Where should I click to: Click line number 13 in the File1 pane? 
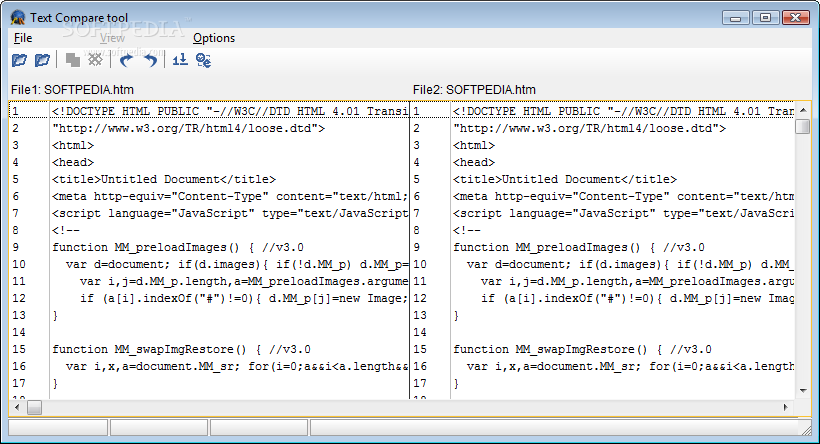19,315
